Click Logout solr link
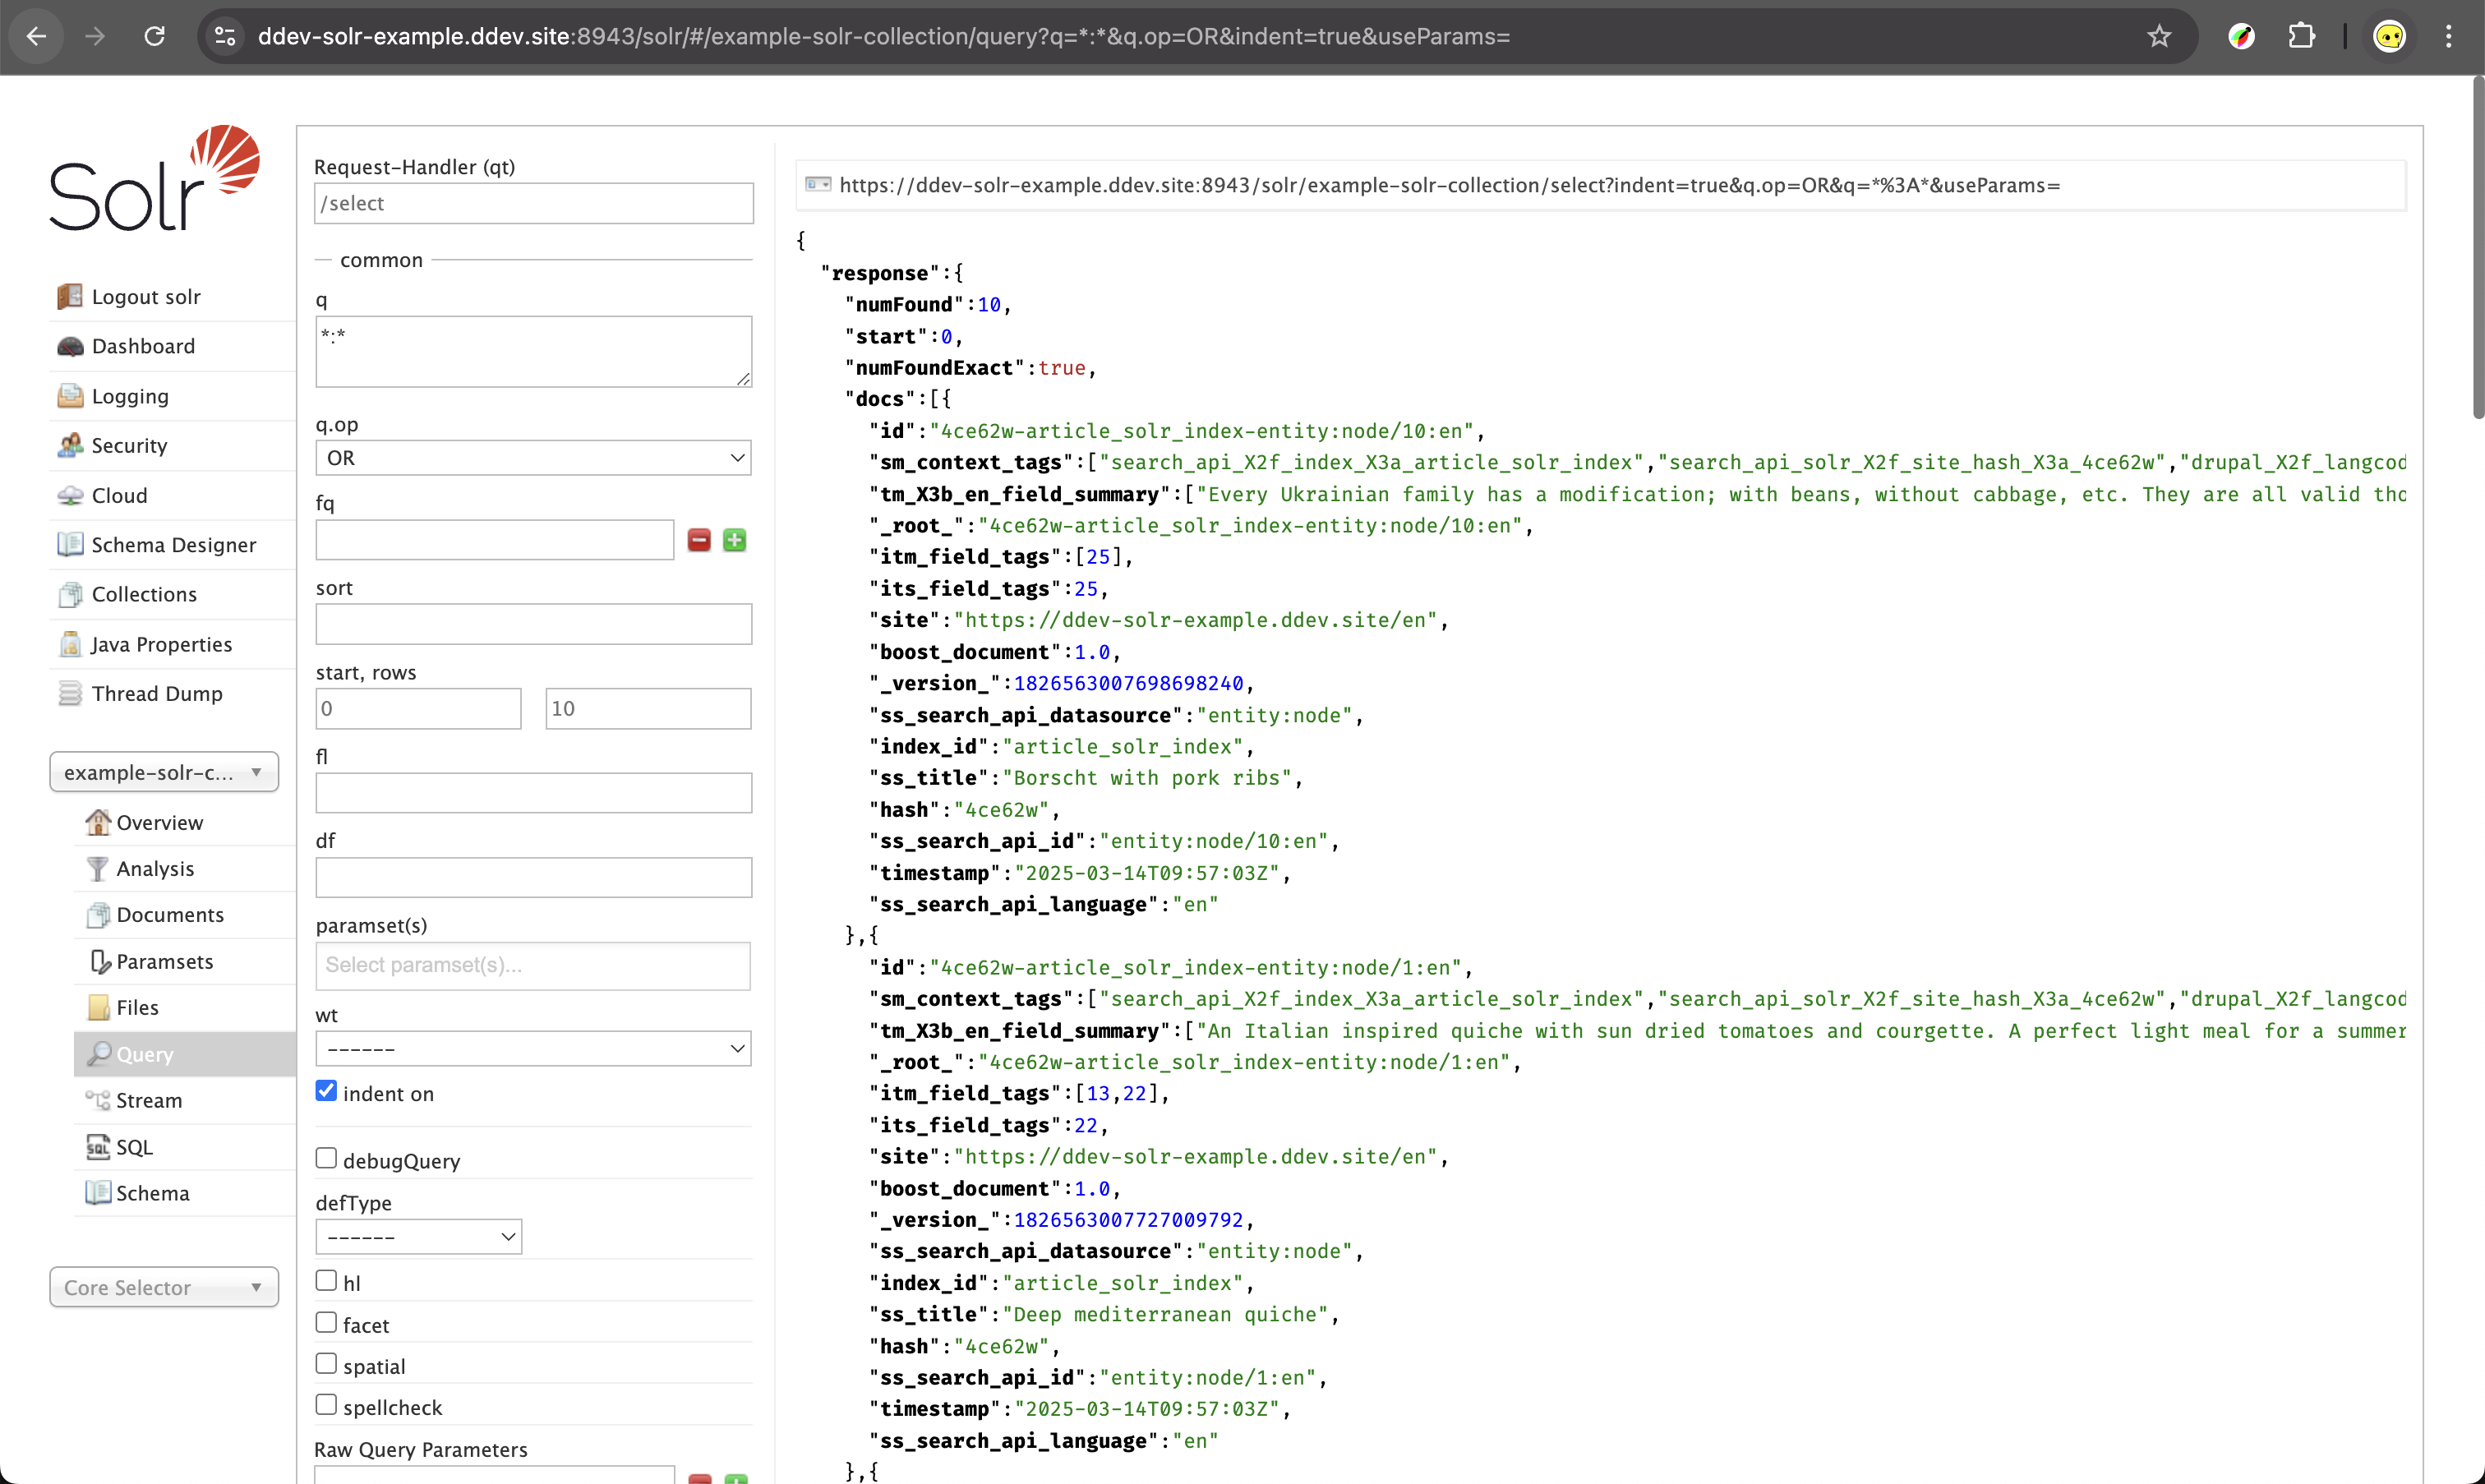Viewport: 2485px width, 1484px height. click(146, 297)
